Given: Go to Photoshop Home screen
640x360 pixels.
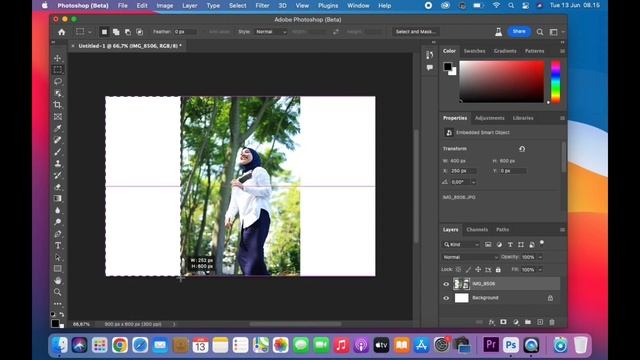Looking at the screenshot, I should (x=62, y=32).
